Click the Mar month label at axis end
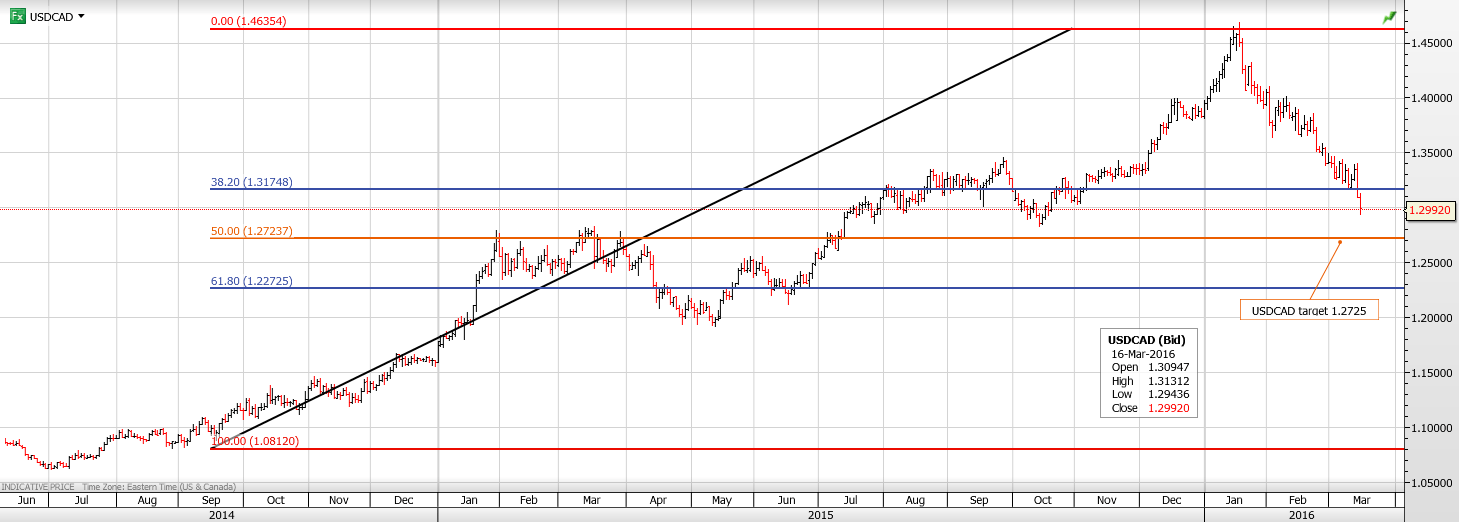This screenshot has height=522, width=1459. coord(1360,499)
